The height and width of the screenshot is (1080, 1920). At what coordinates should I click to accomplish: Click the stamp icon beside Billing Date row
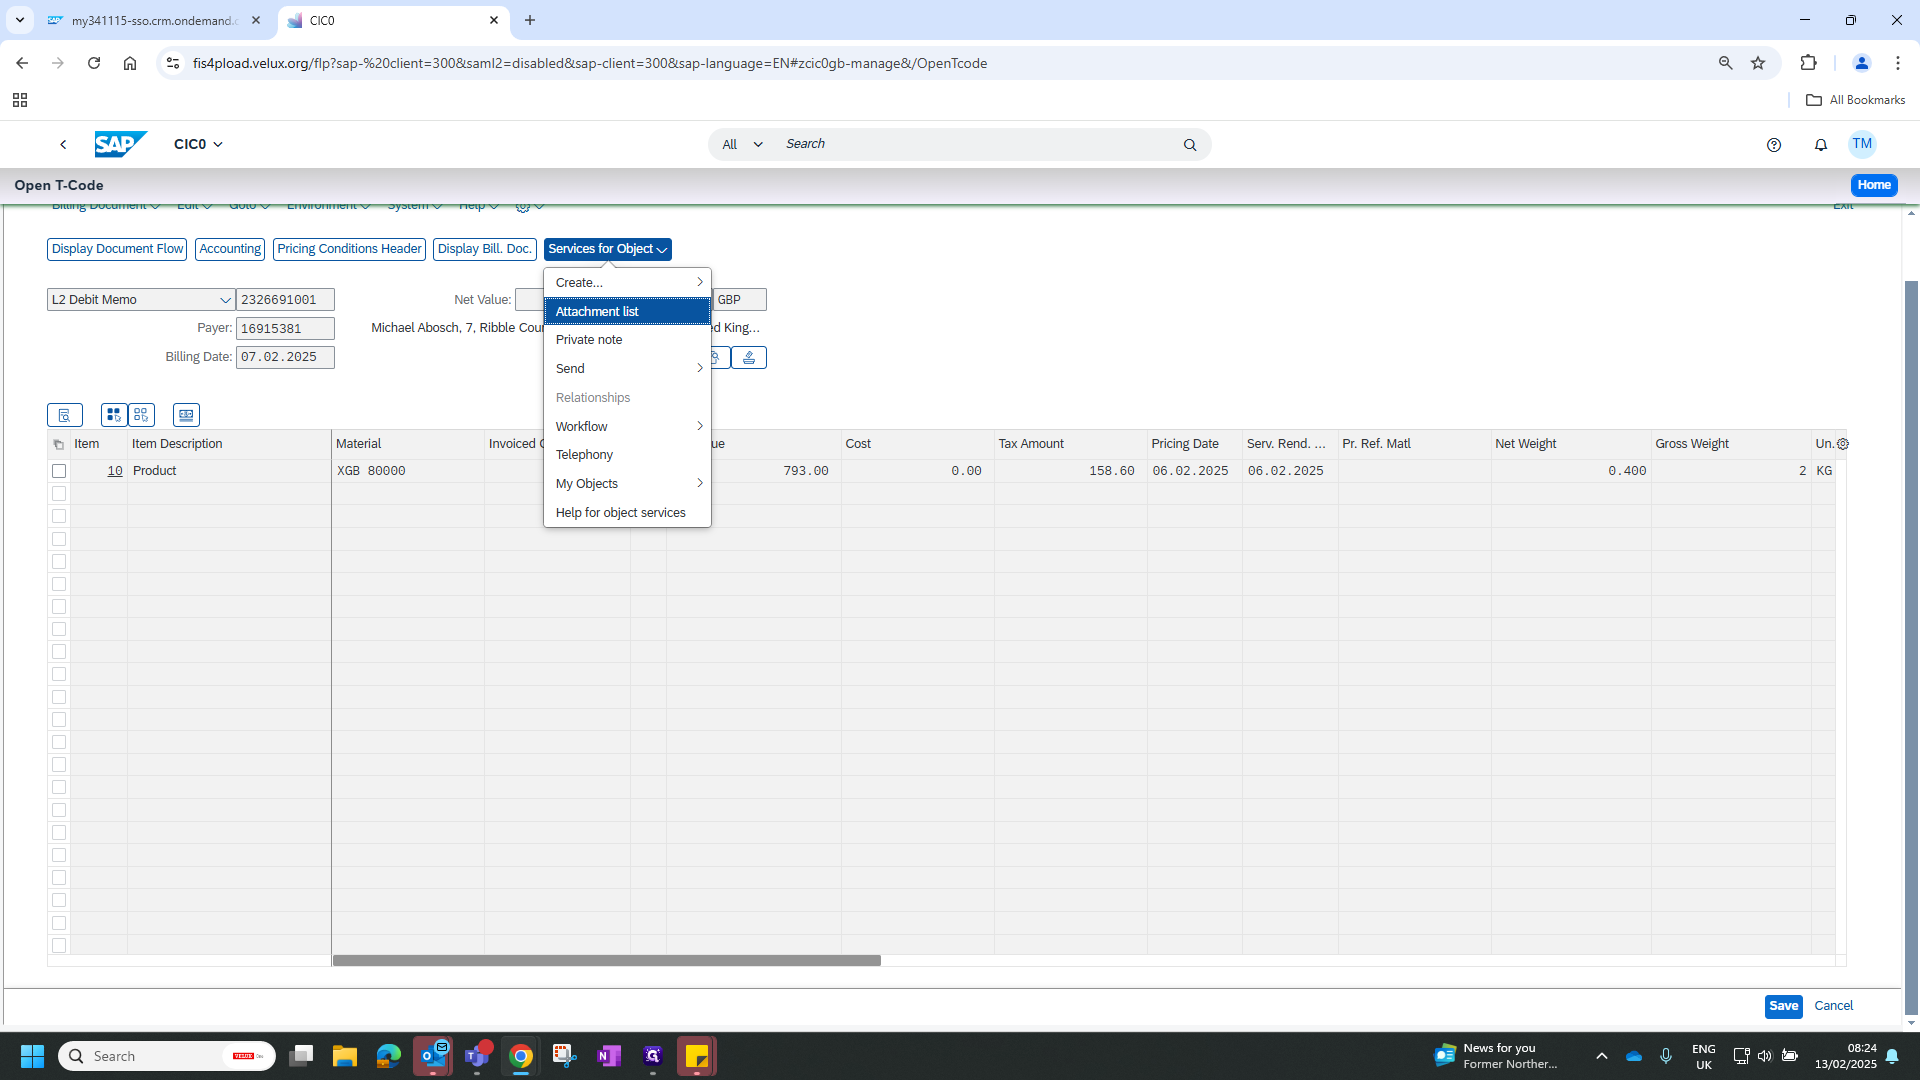749,358
